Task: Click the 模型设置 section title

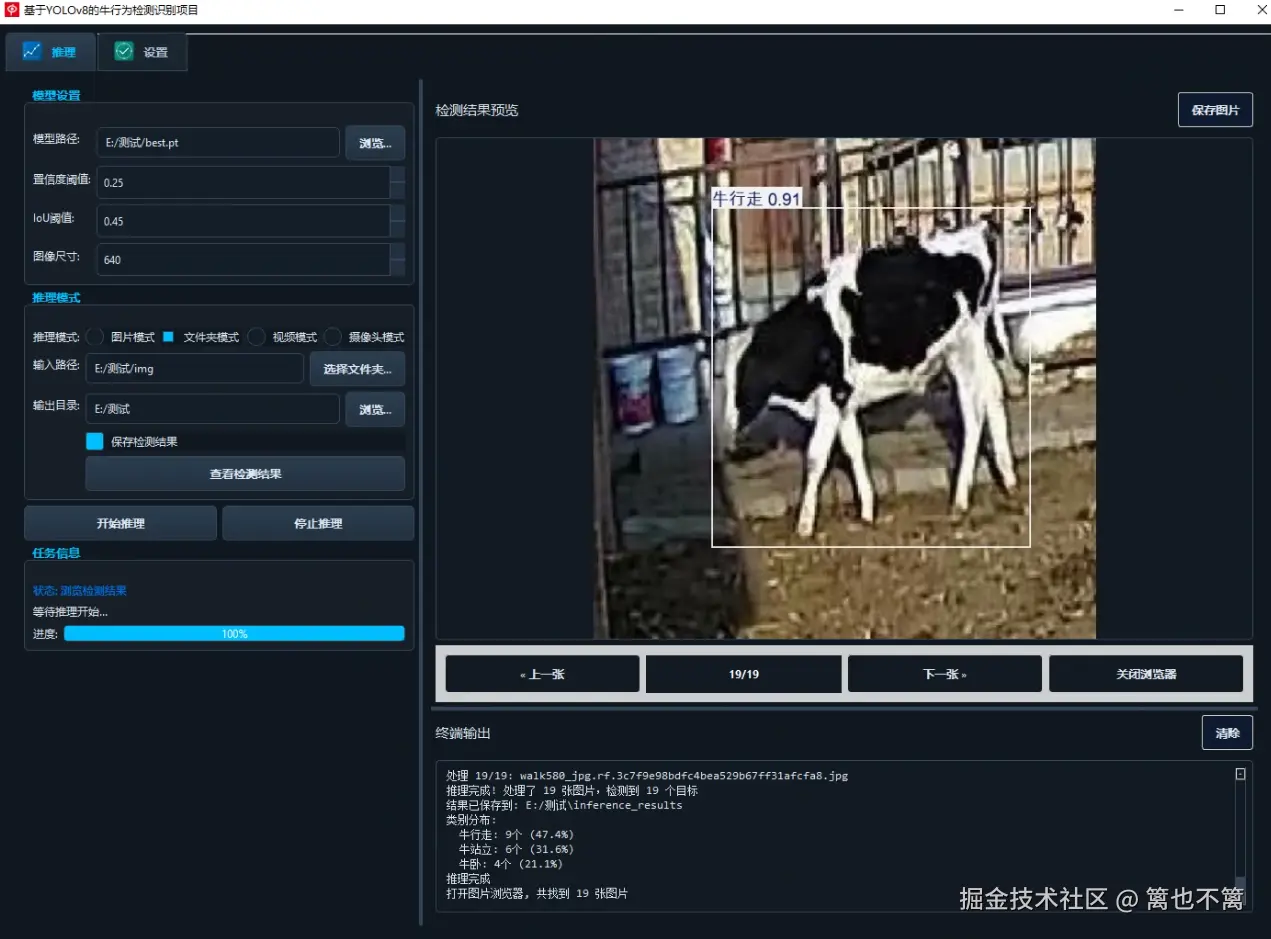Action: click(x=56, y=96)
